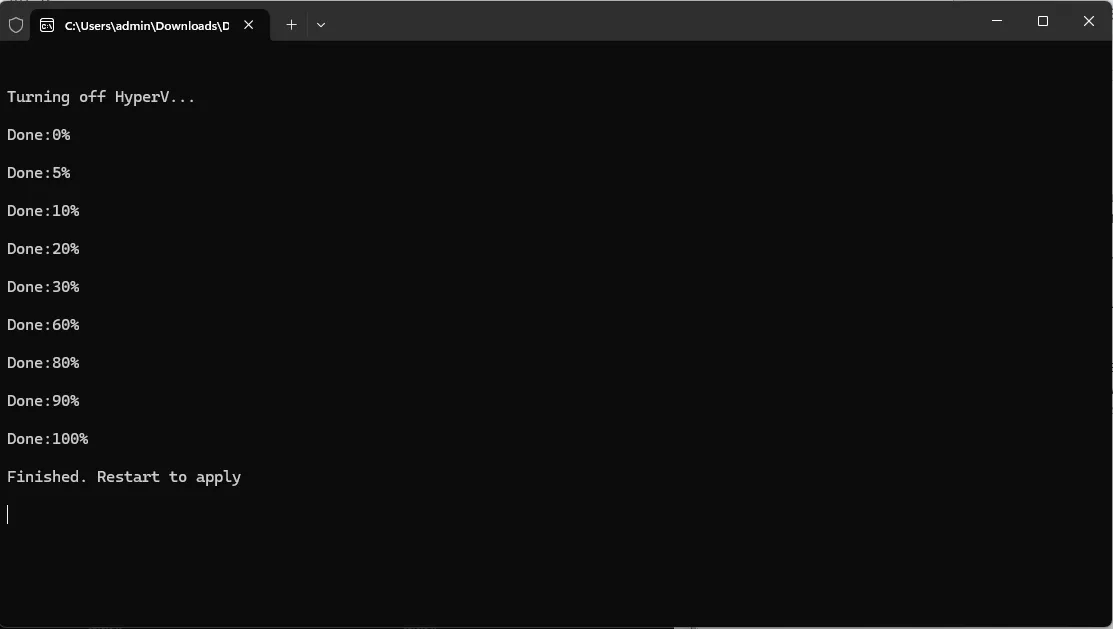Minimize the terminal window
Screen dimensions: 1113x629
(997, 21)
